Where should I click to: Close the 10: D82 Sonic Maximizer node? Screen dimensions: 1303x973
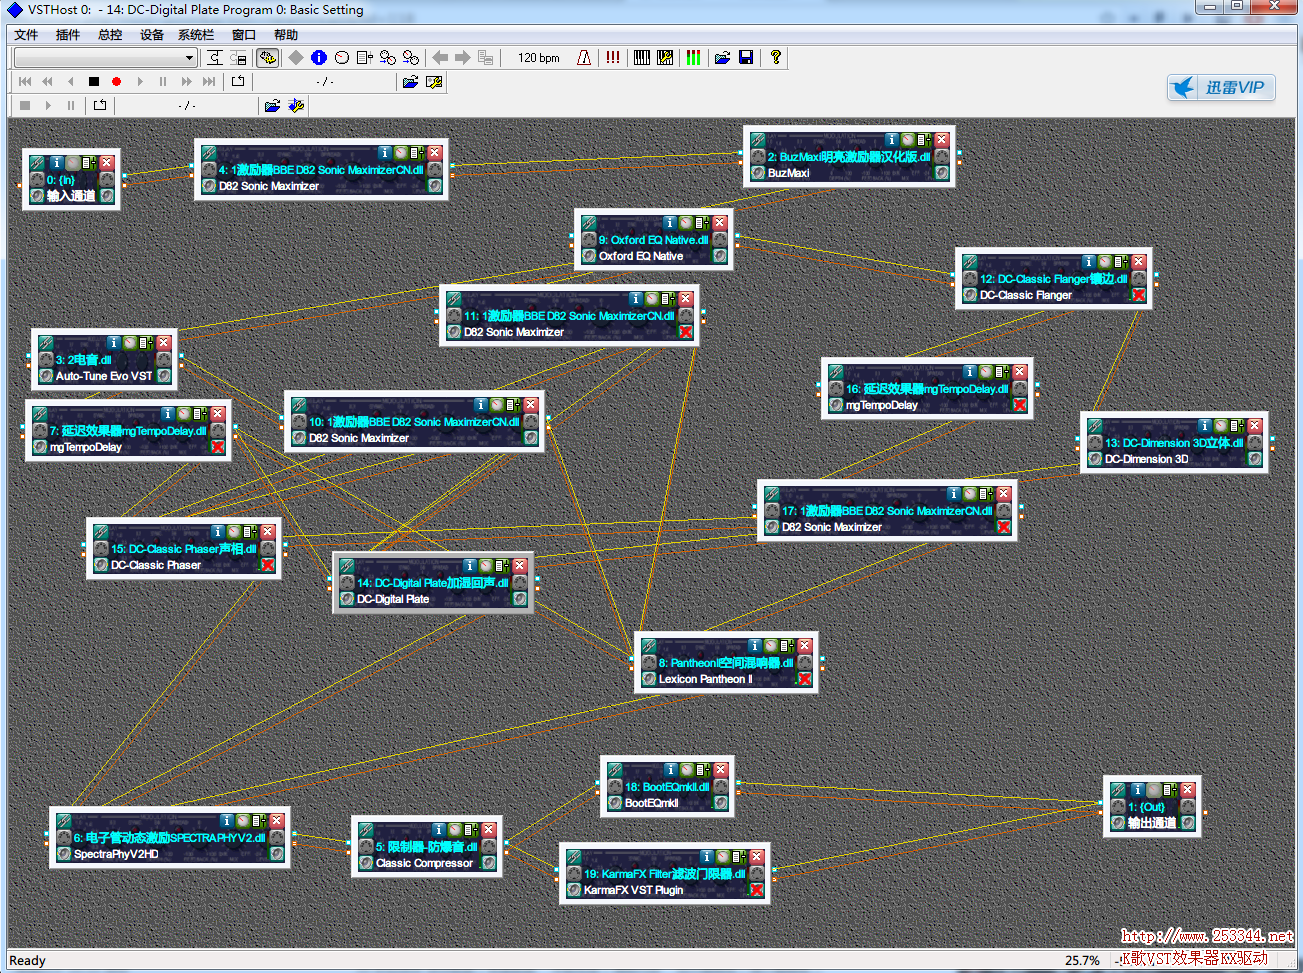pyautogui.click(x=531, y=405)
